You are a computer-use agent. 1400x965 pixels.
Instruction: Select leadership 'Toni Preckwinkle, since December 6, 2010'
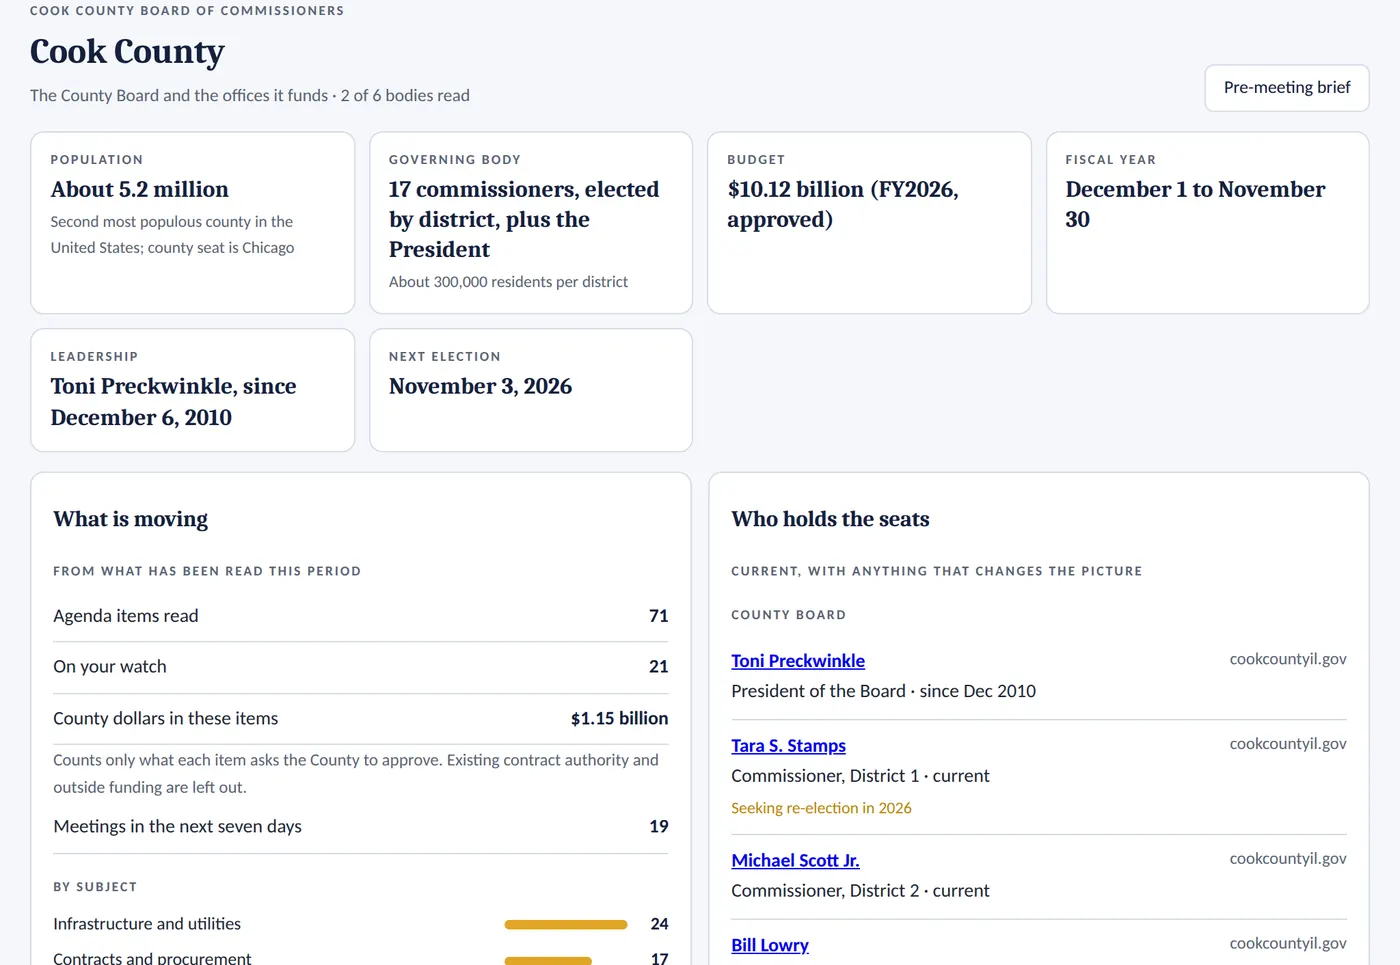tap(173, 401)
